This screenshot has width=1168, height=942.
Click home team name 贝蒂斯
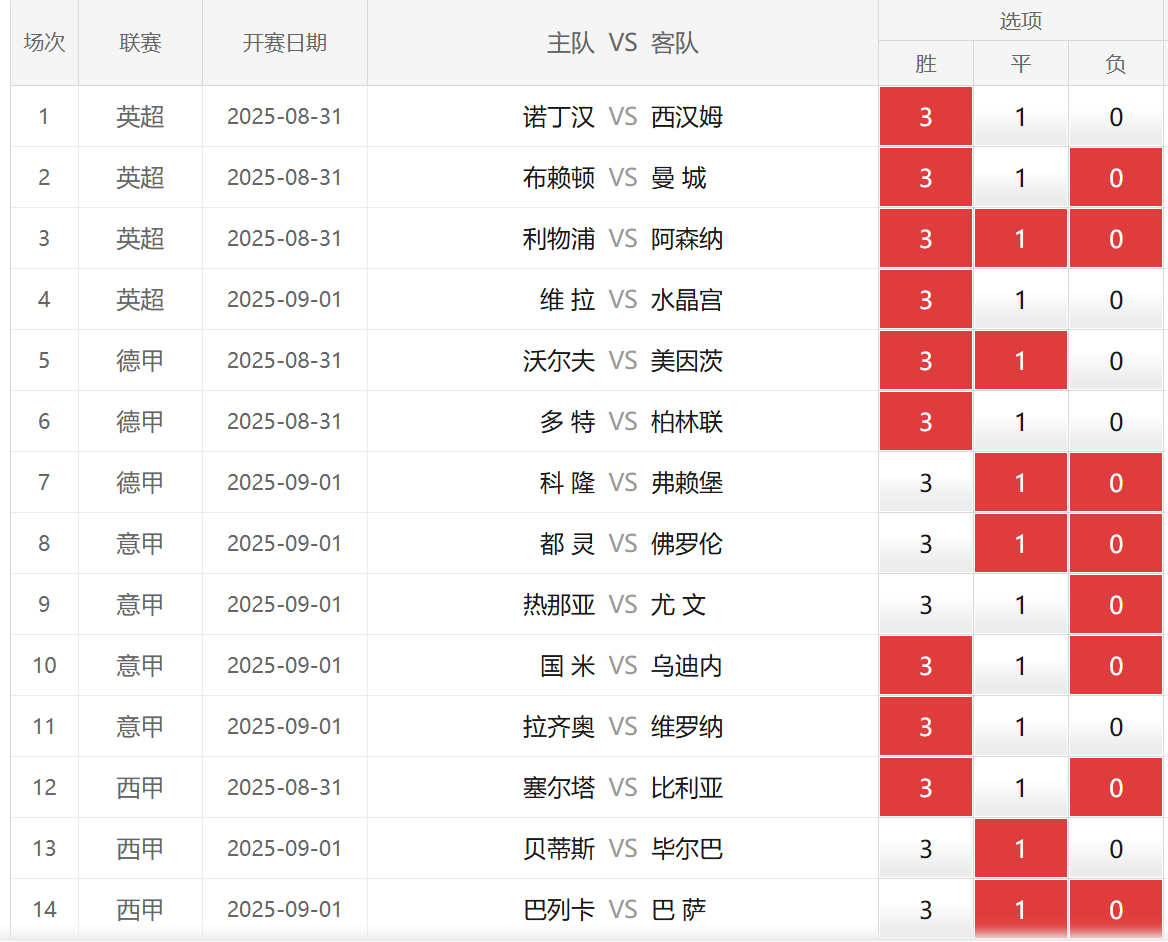point(559,849)
